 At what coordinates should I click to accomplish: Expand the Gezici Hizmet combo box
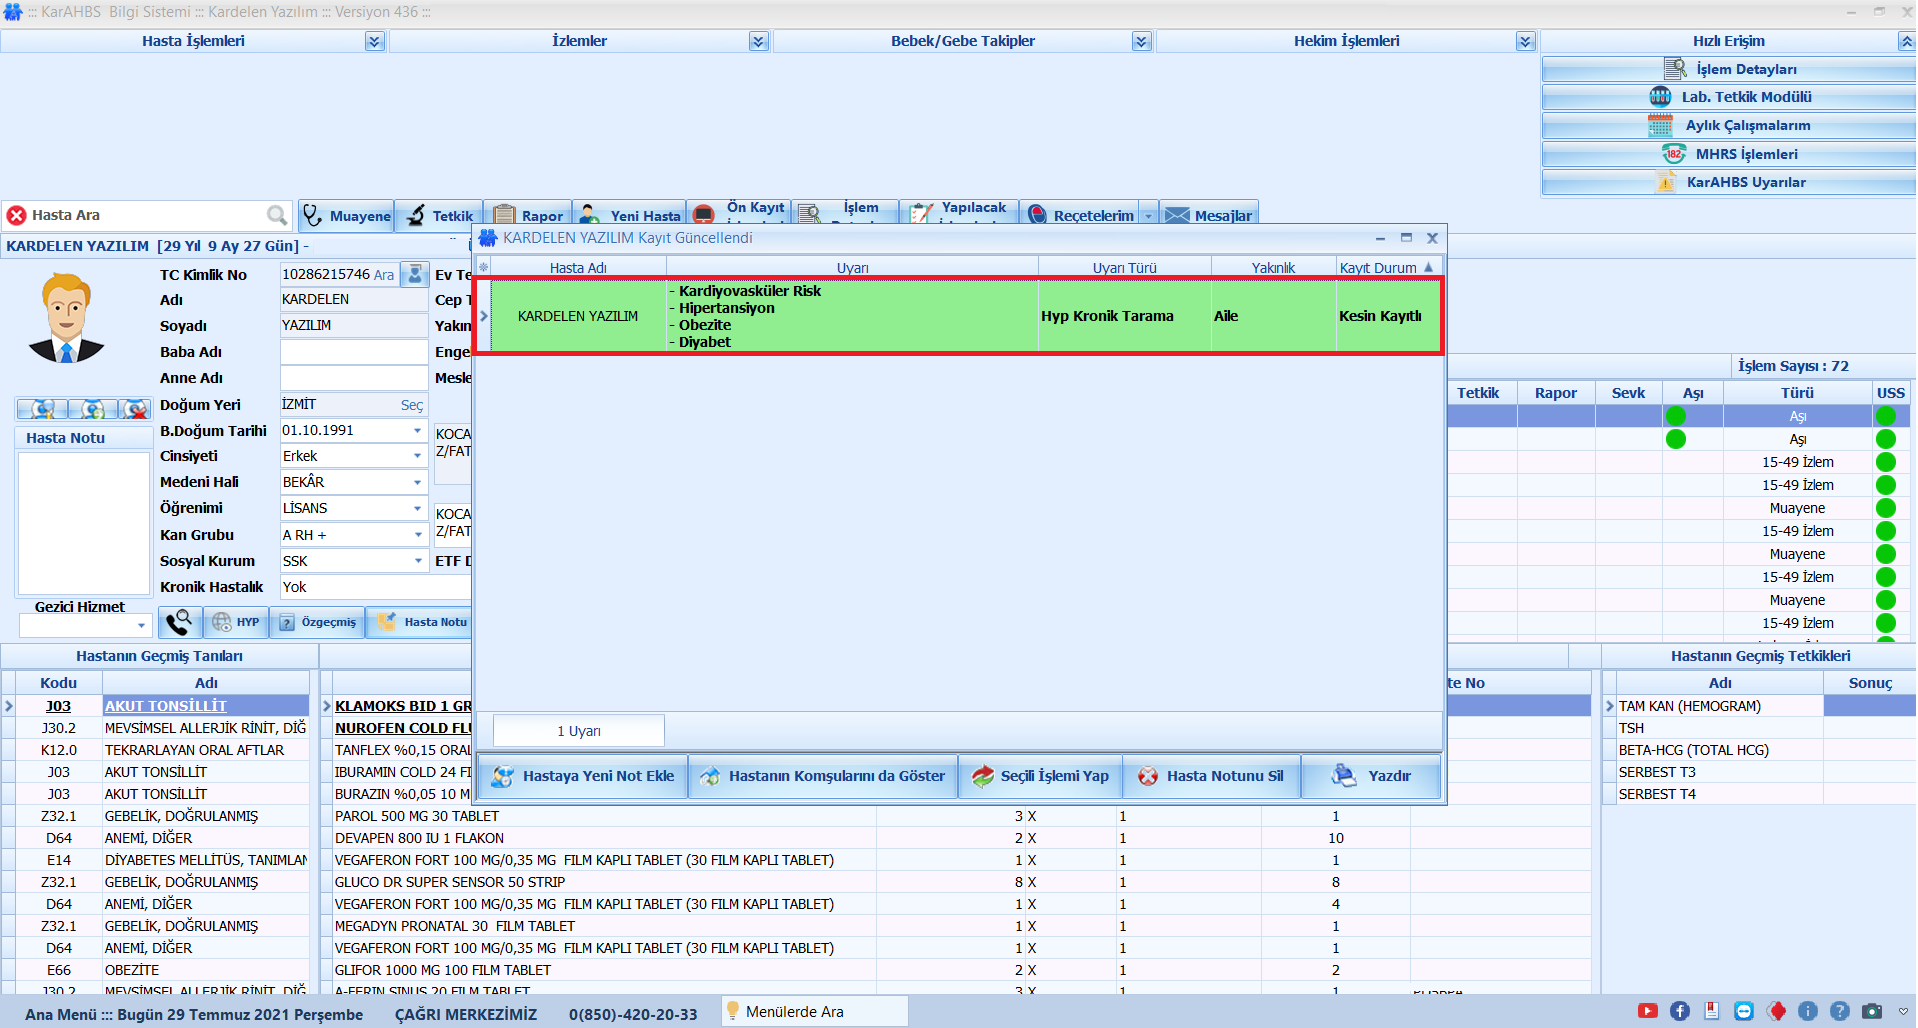tap(141, 626)
